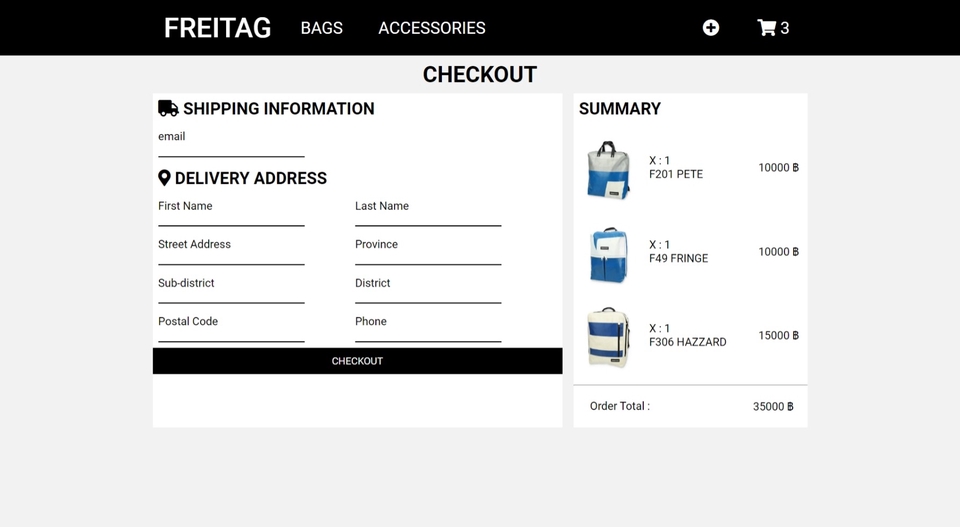Click the F201 PETE bag thumbnail
The height and width of the screenshot is (527, 960).
click(x=609, y=170)
